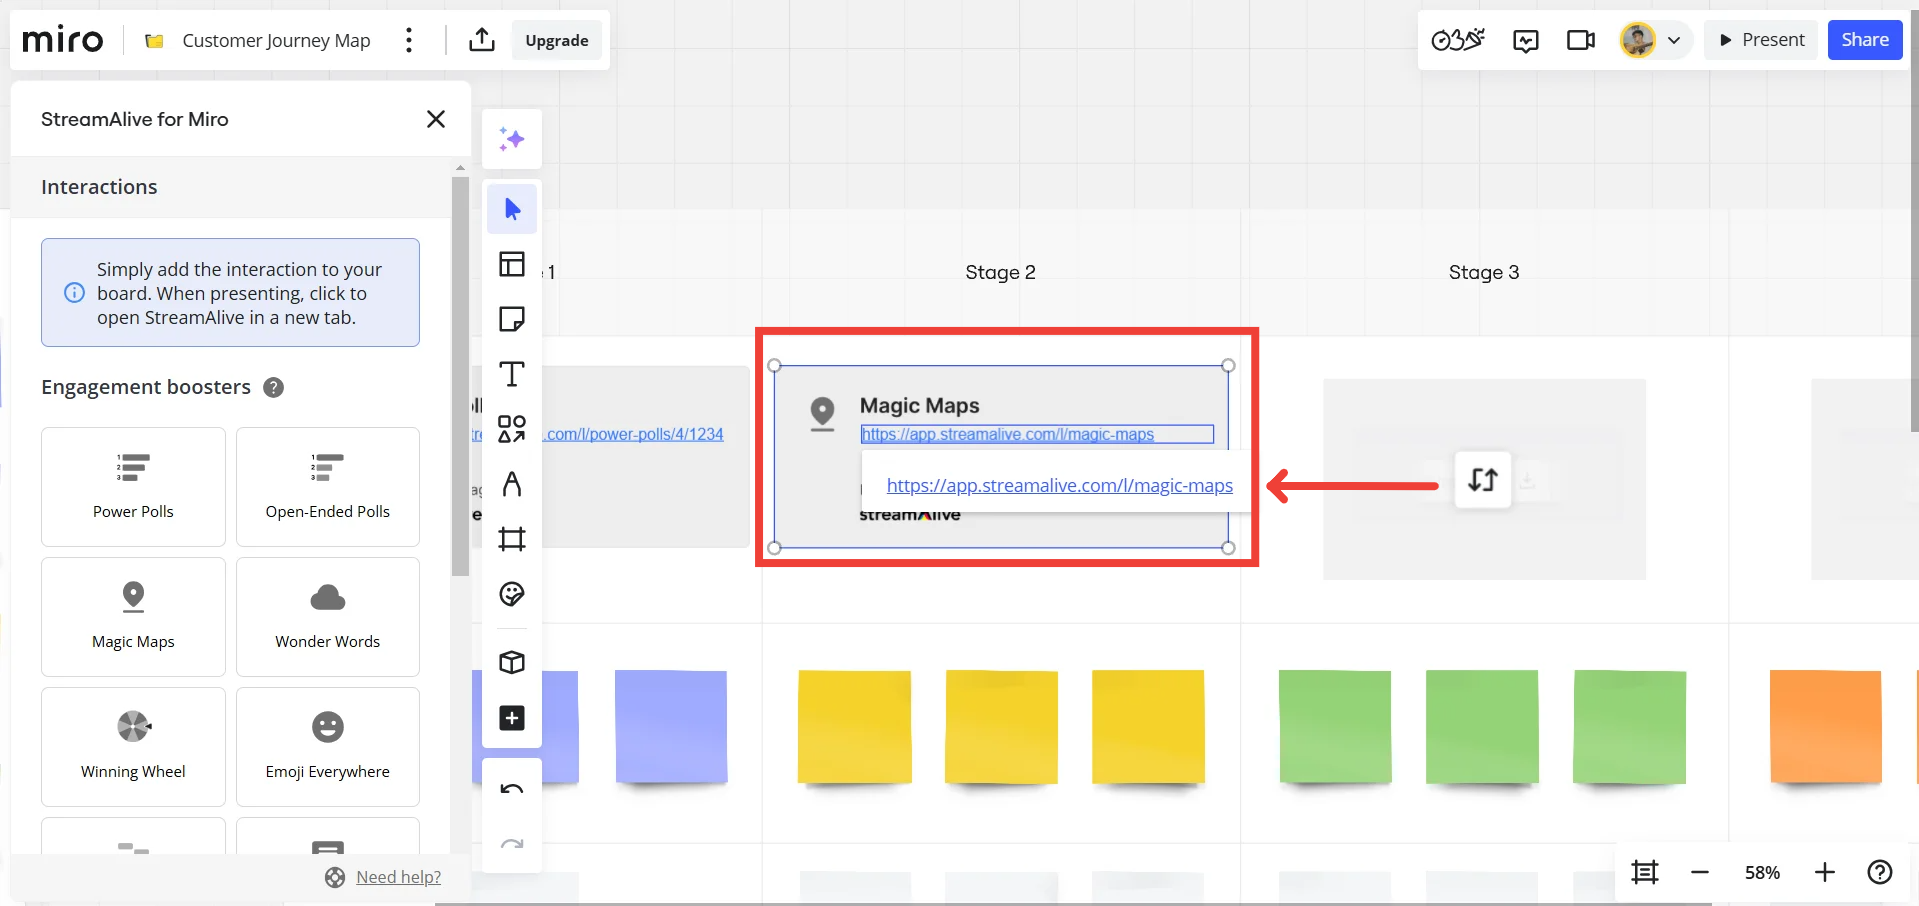Zoom in with the plus button
Viewport: 1919px width, 906px height.
[1825, 873]
